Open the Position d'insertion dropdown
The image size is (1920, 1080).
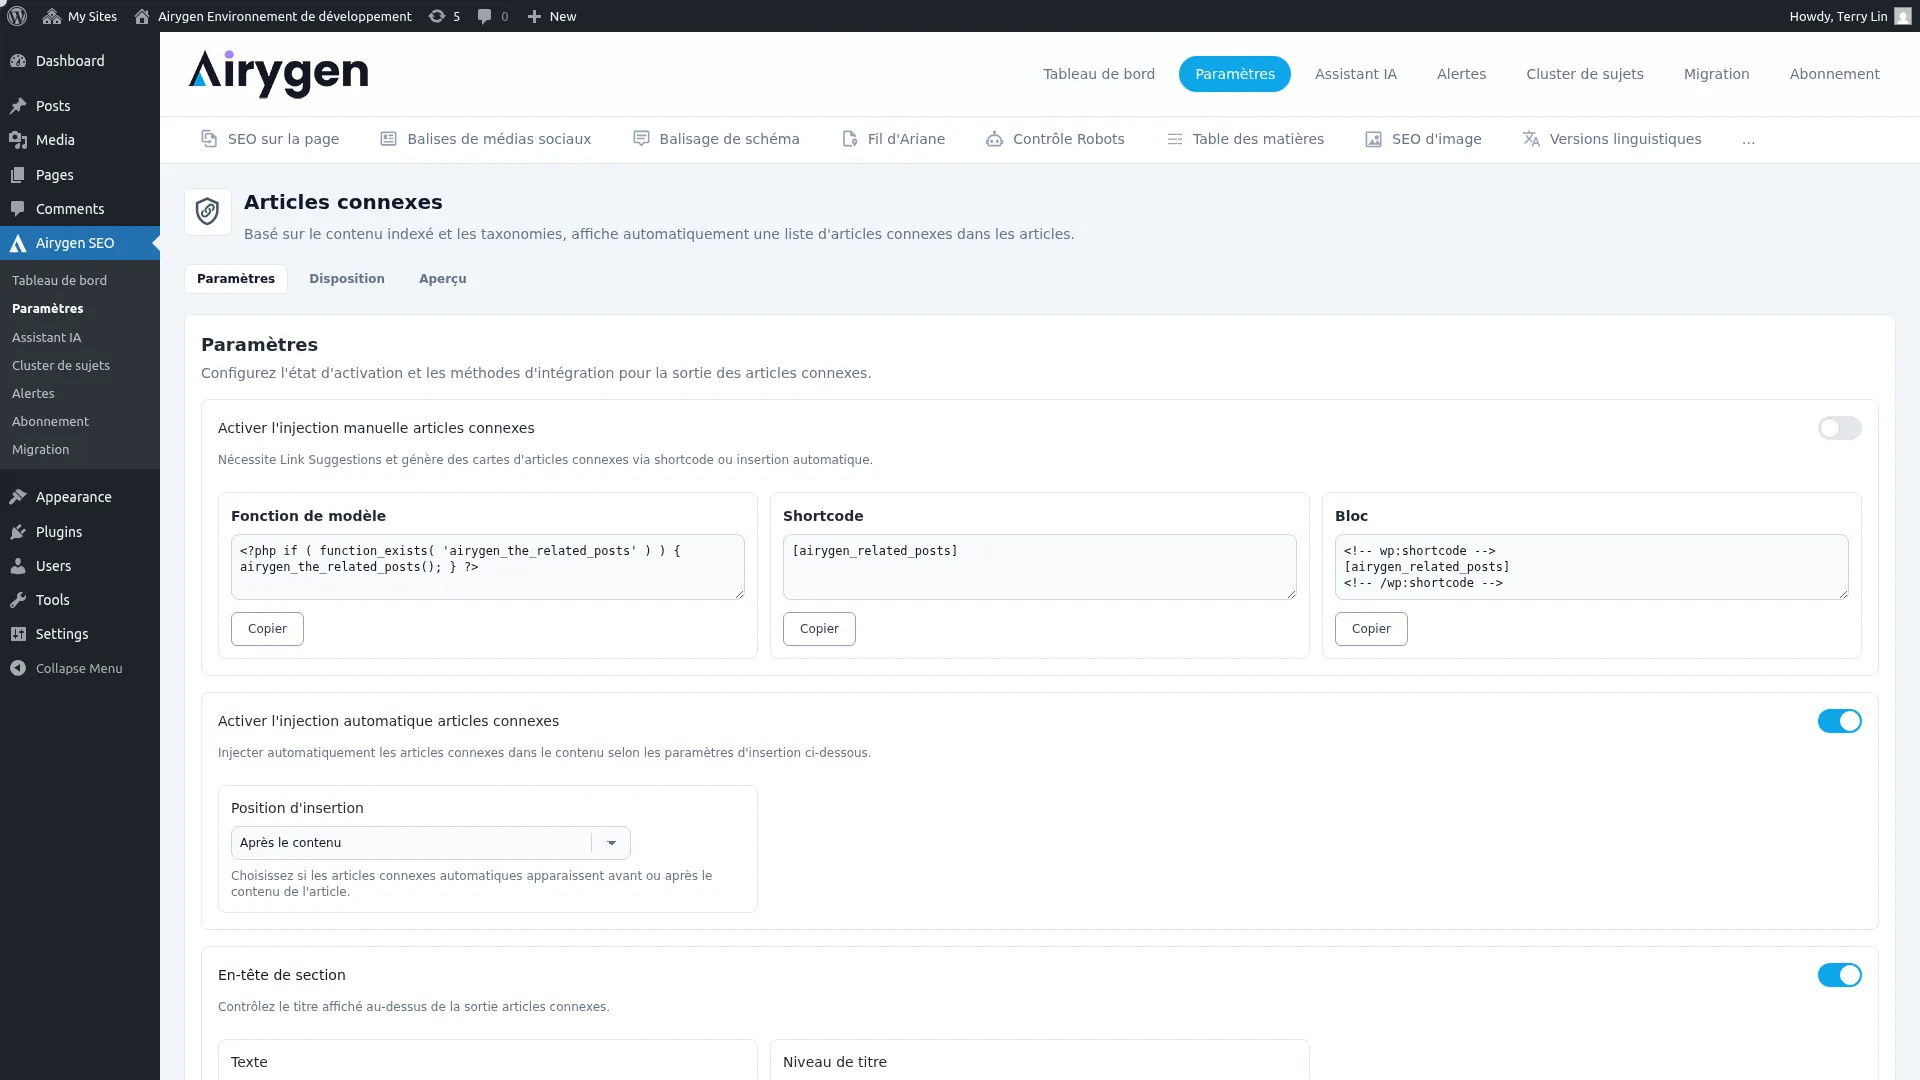click(x=430, y=843)
